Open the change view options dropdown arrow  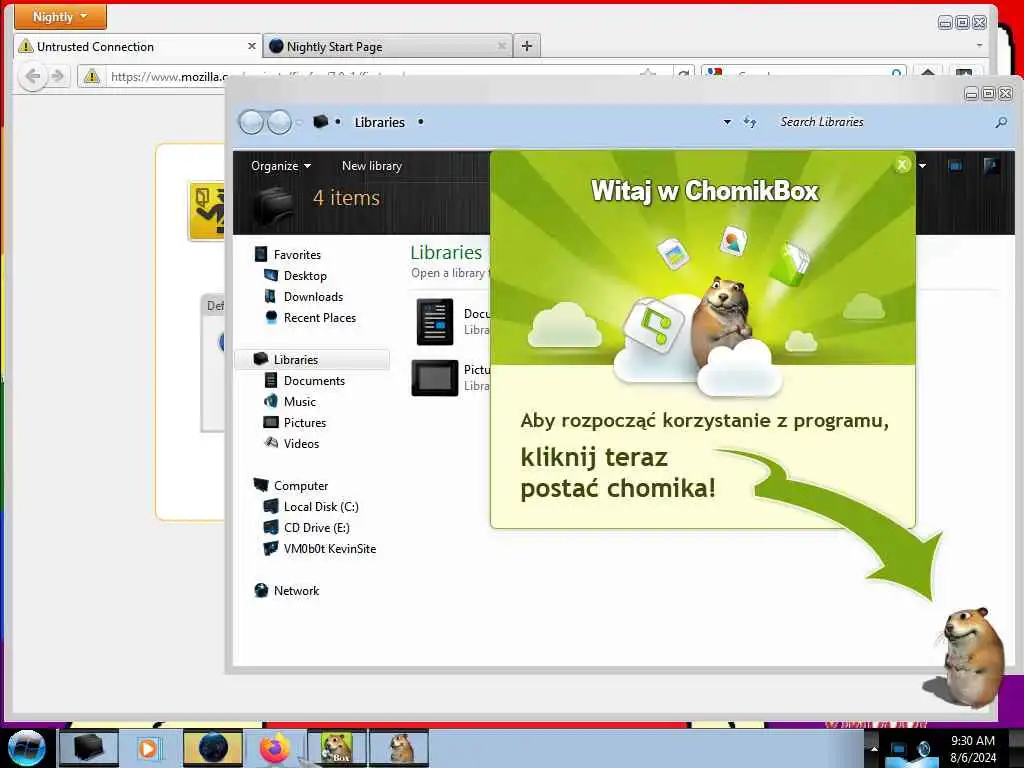pos(922,166)
